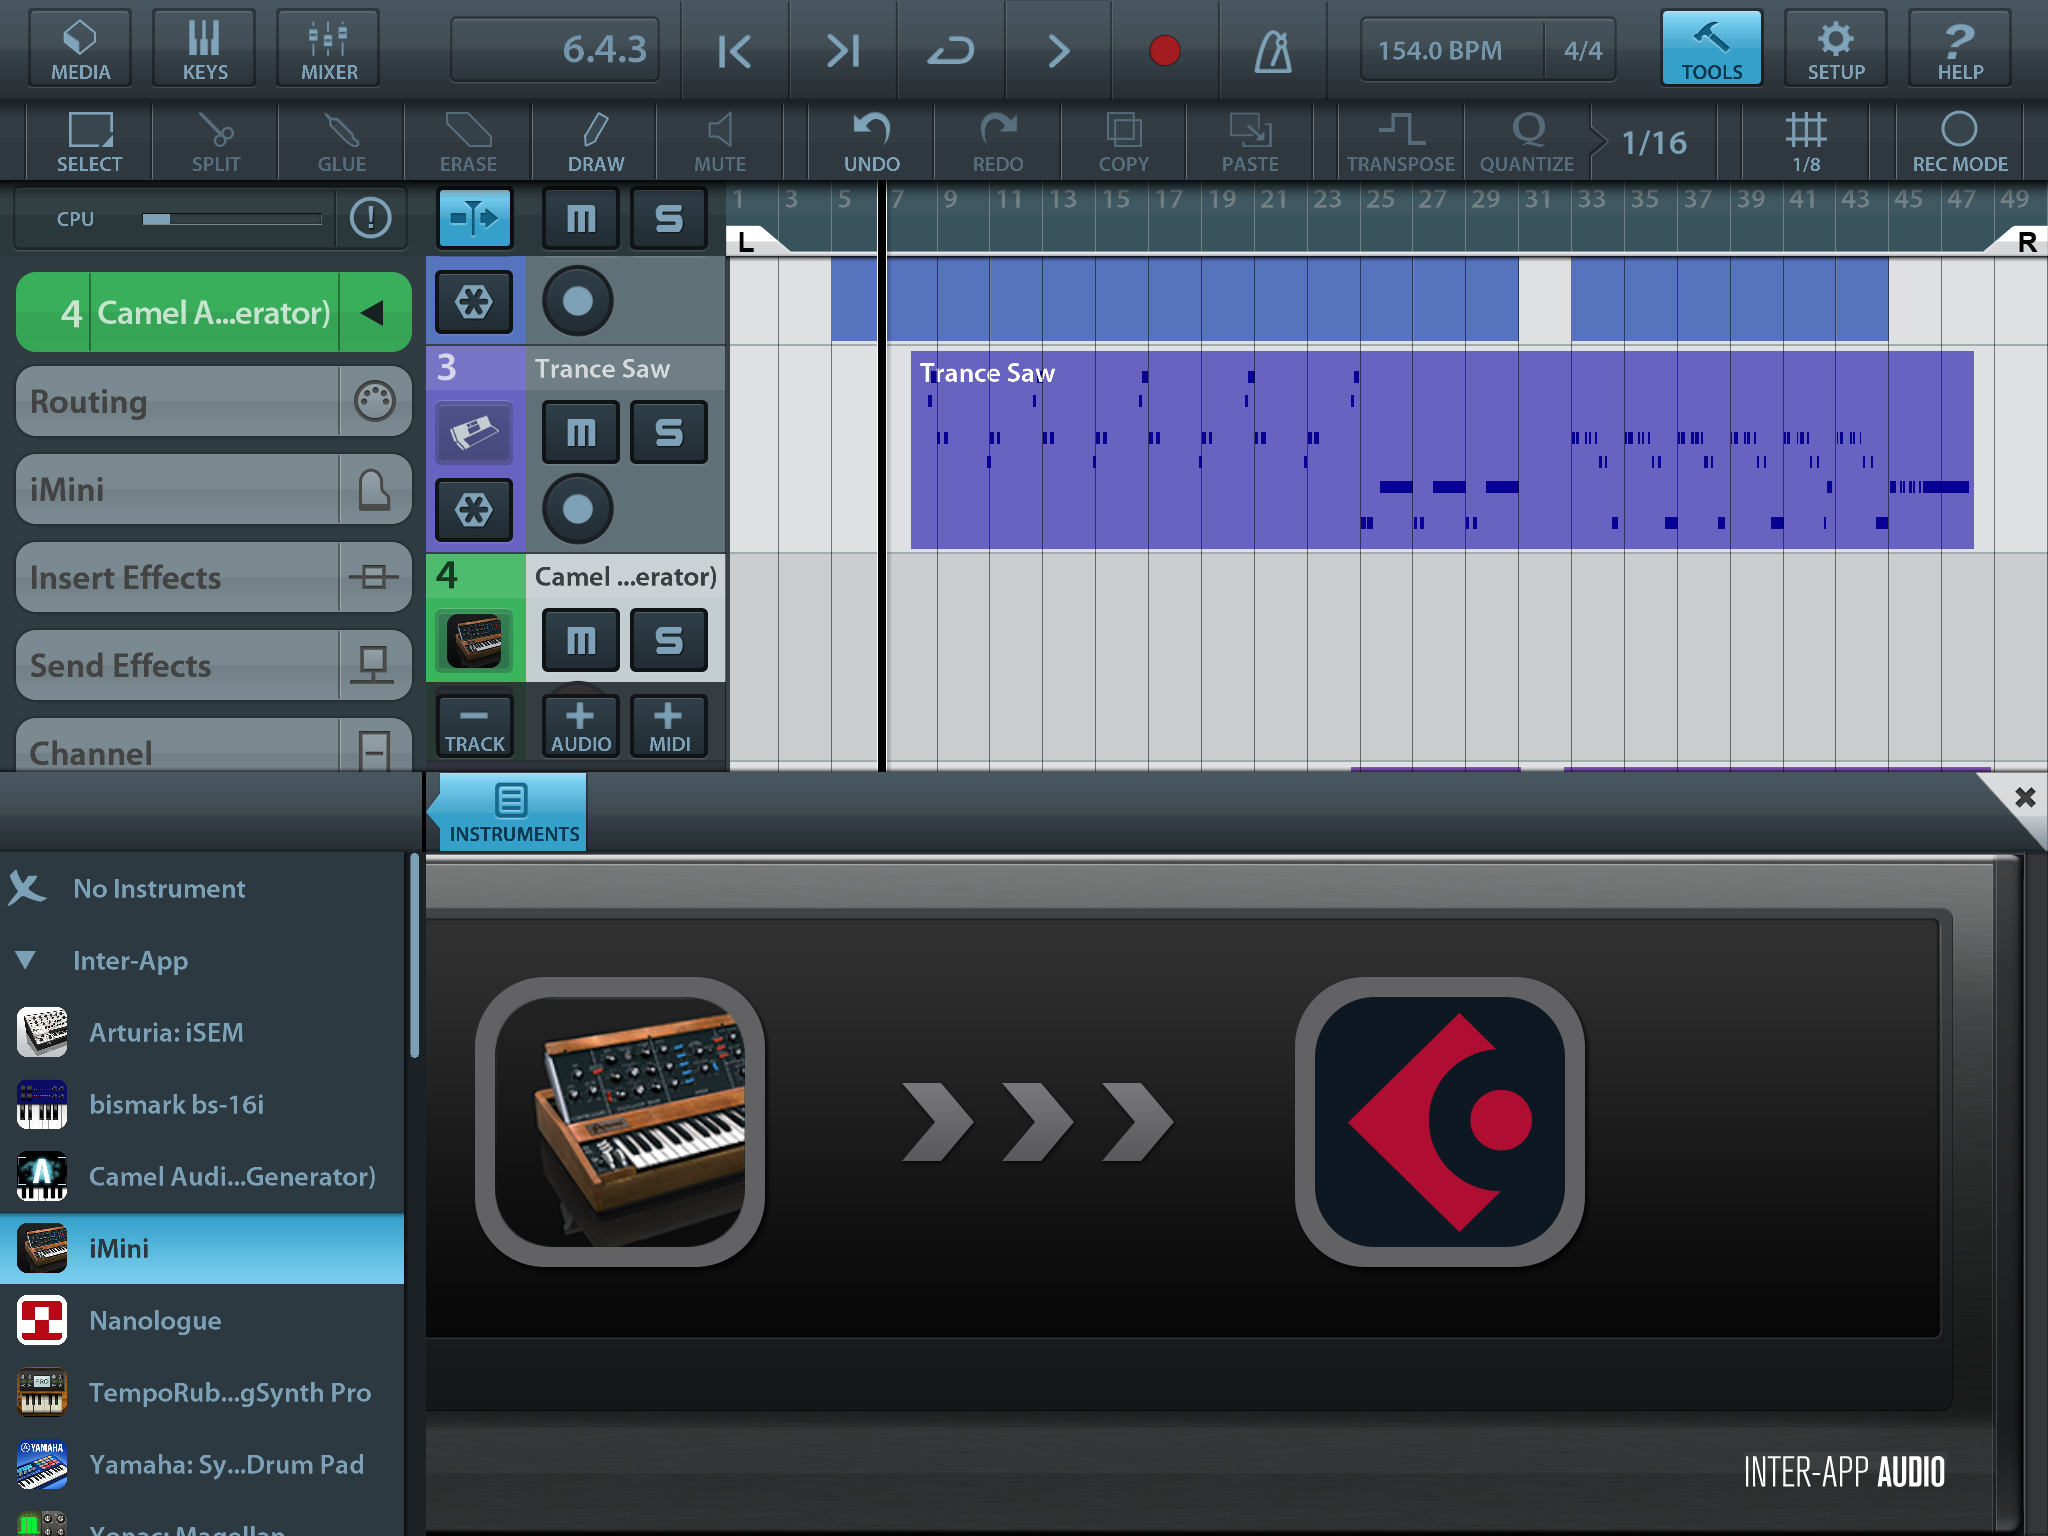Solo track 4 Camel ...erator)

coord(669,640)
